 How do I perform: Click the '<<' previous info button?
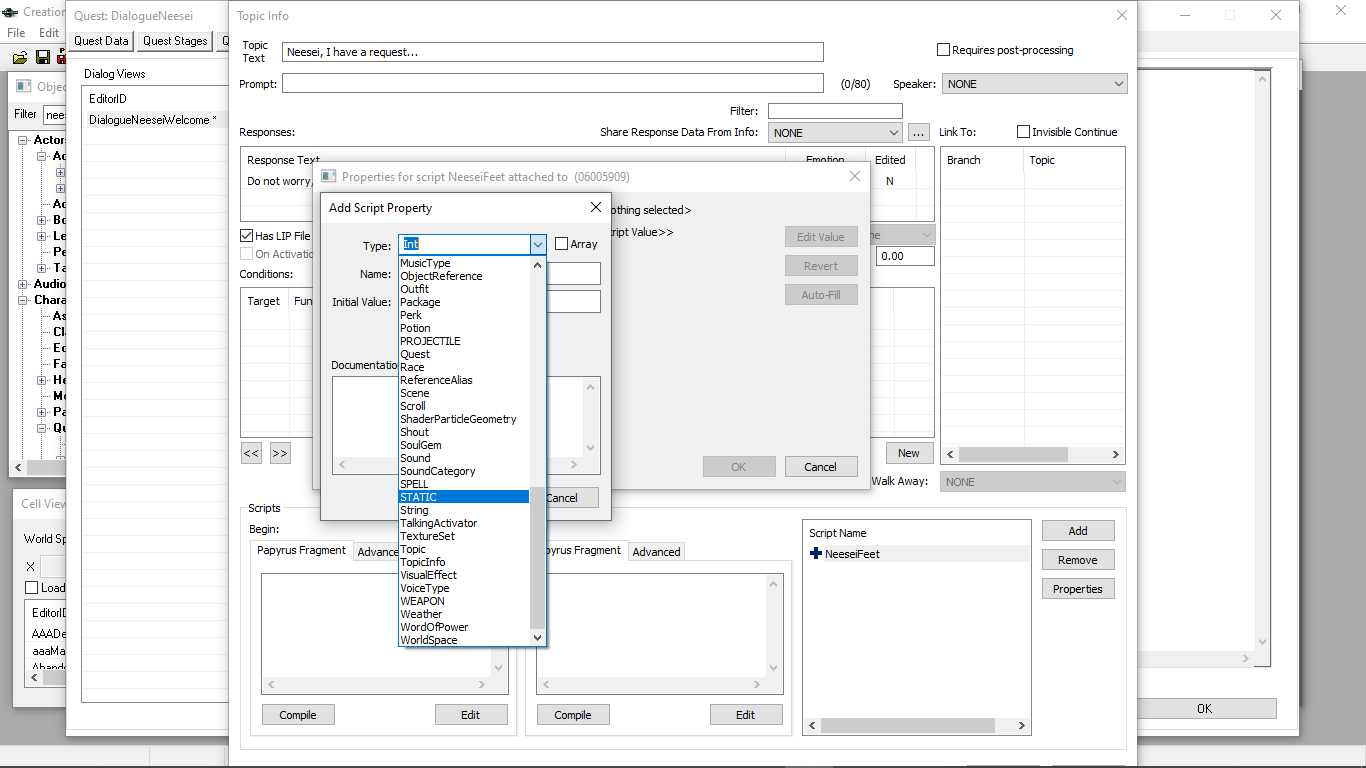pos(251,453)
